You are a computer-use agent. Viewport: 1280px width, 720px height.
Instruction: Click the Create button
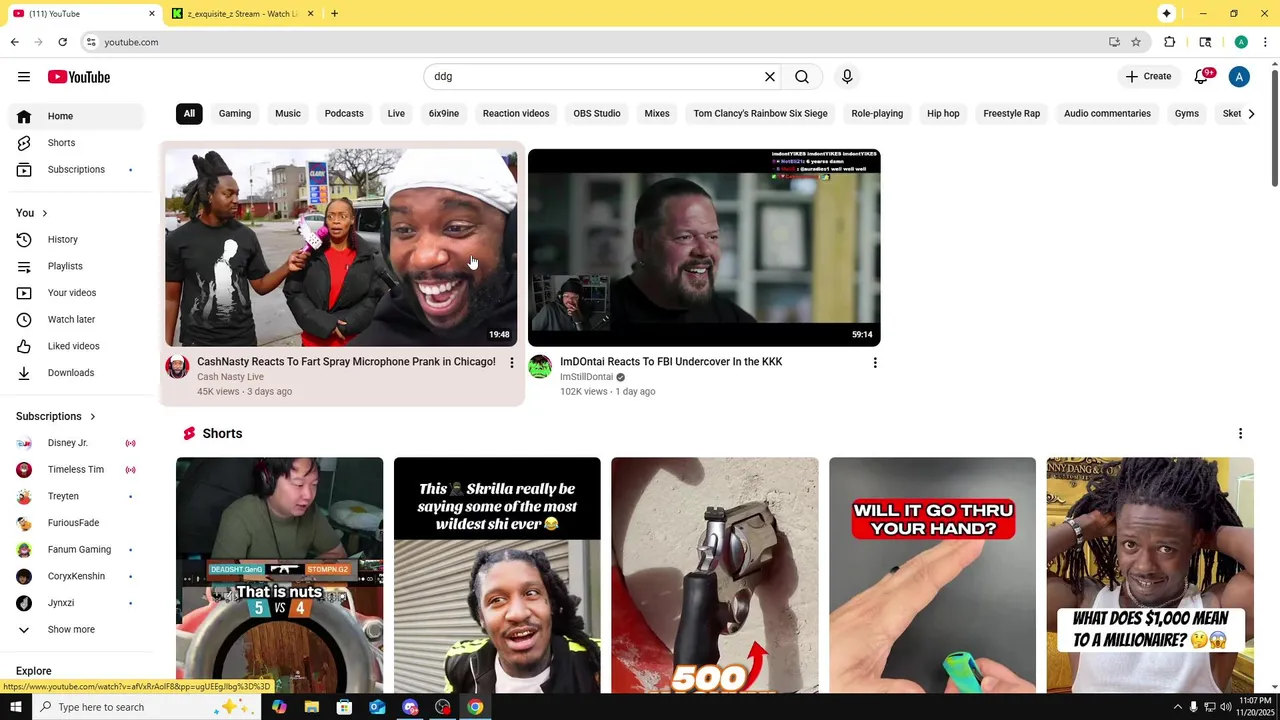(1148, 77)
